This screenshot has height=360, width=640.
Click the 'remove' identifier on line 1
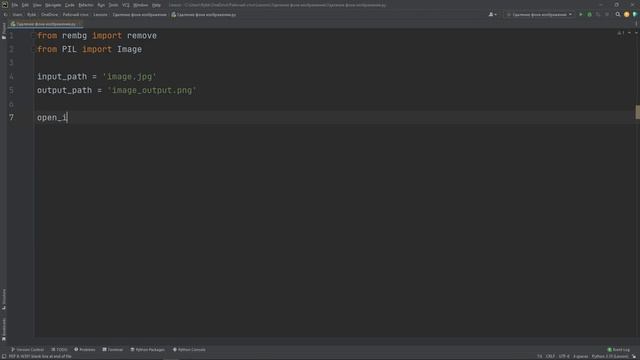[142, 36]
